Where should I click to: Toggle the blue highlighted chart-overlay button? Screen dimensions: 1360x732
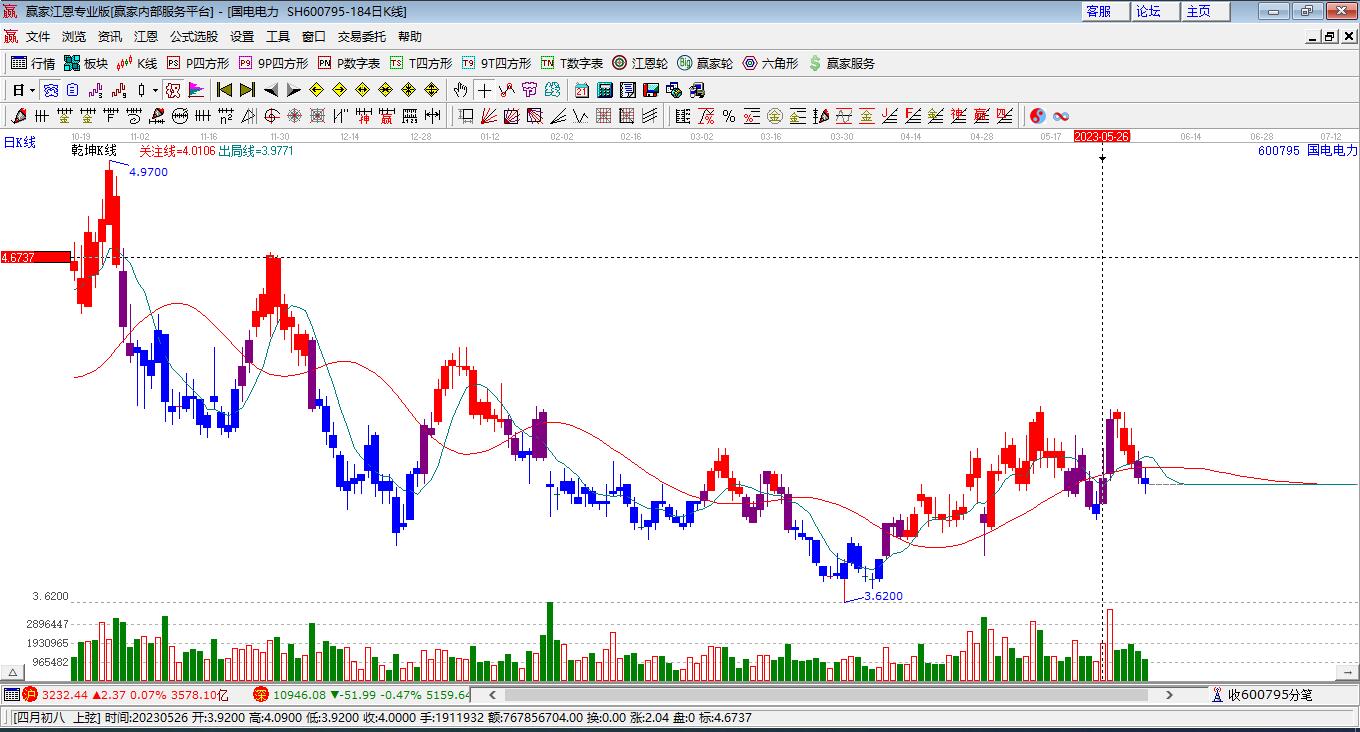click(x=50, y=90)
